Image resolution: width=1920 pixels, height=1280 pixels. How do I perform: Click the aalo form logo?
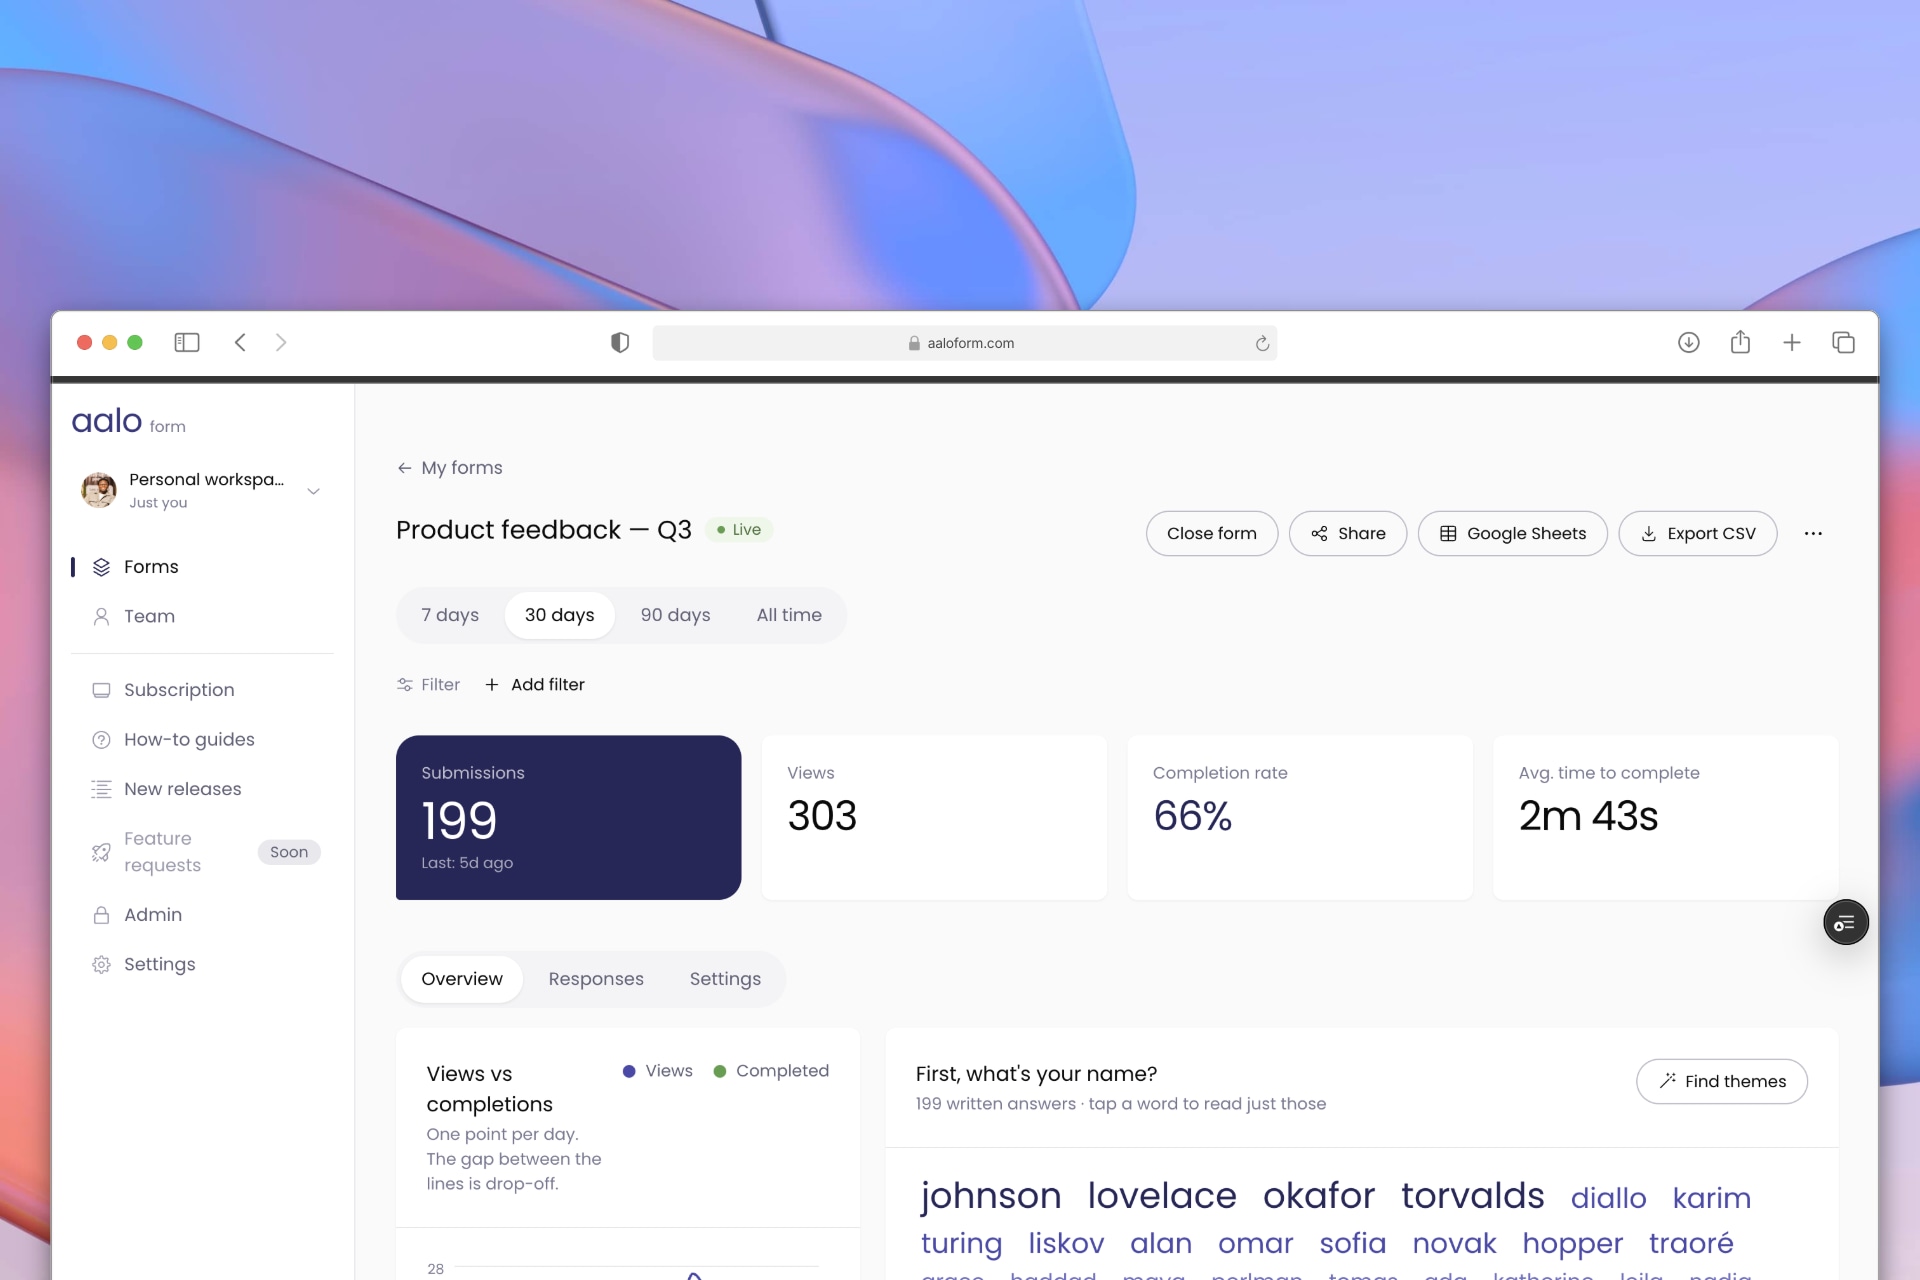point(129,421)
